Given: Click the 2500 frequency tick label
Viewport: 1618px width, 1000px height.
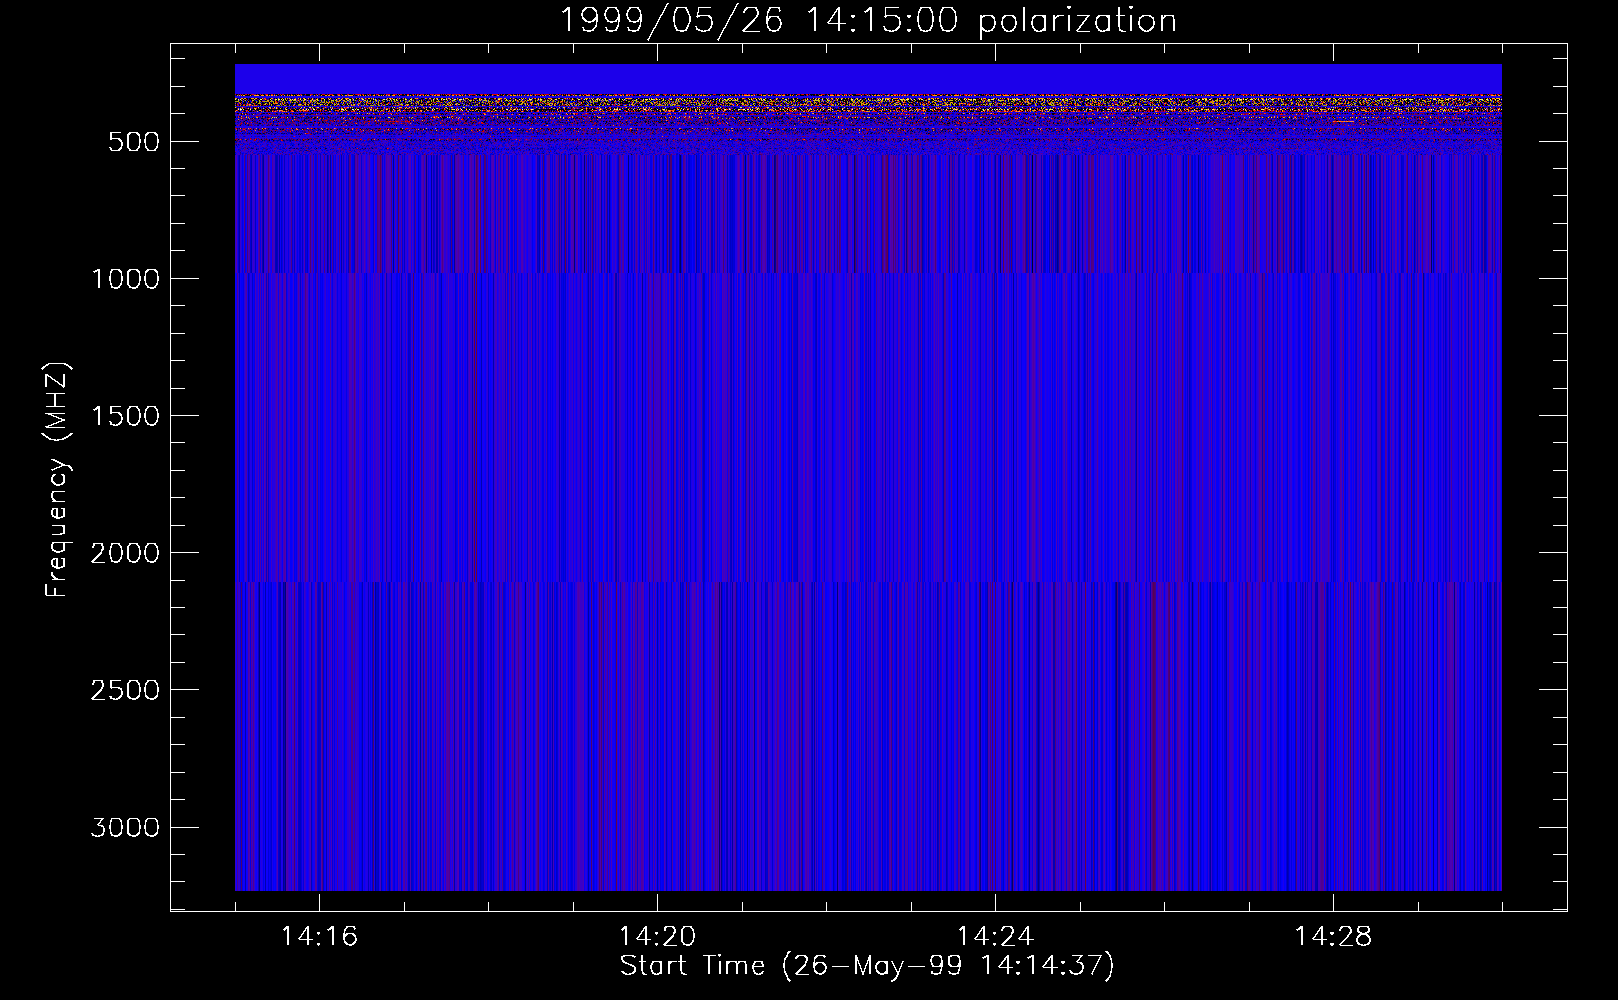Looking at the screenshot, I should click(125, 690).
